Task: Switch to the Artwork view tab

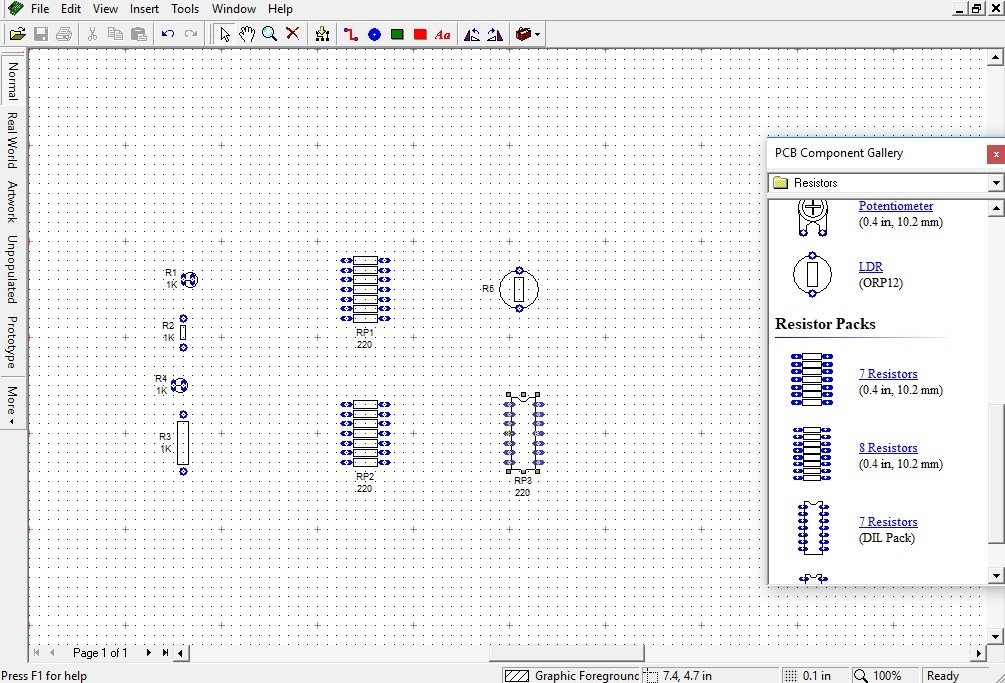Action: 12,201
